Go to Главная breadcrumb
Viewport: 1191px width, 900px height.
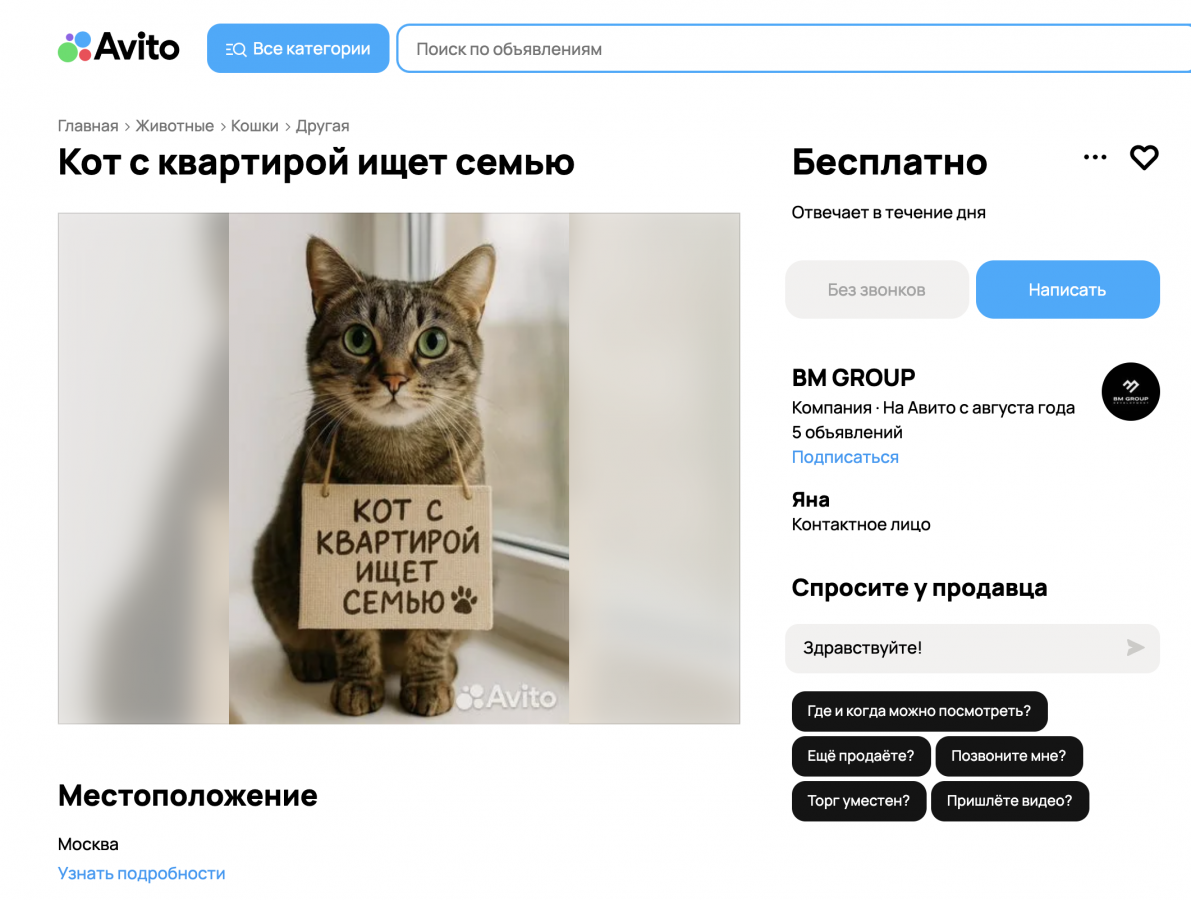click(88, 126)
